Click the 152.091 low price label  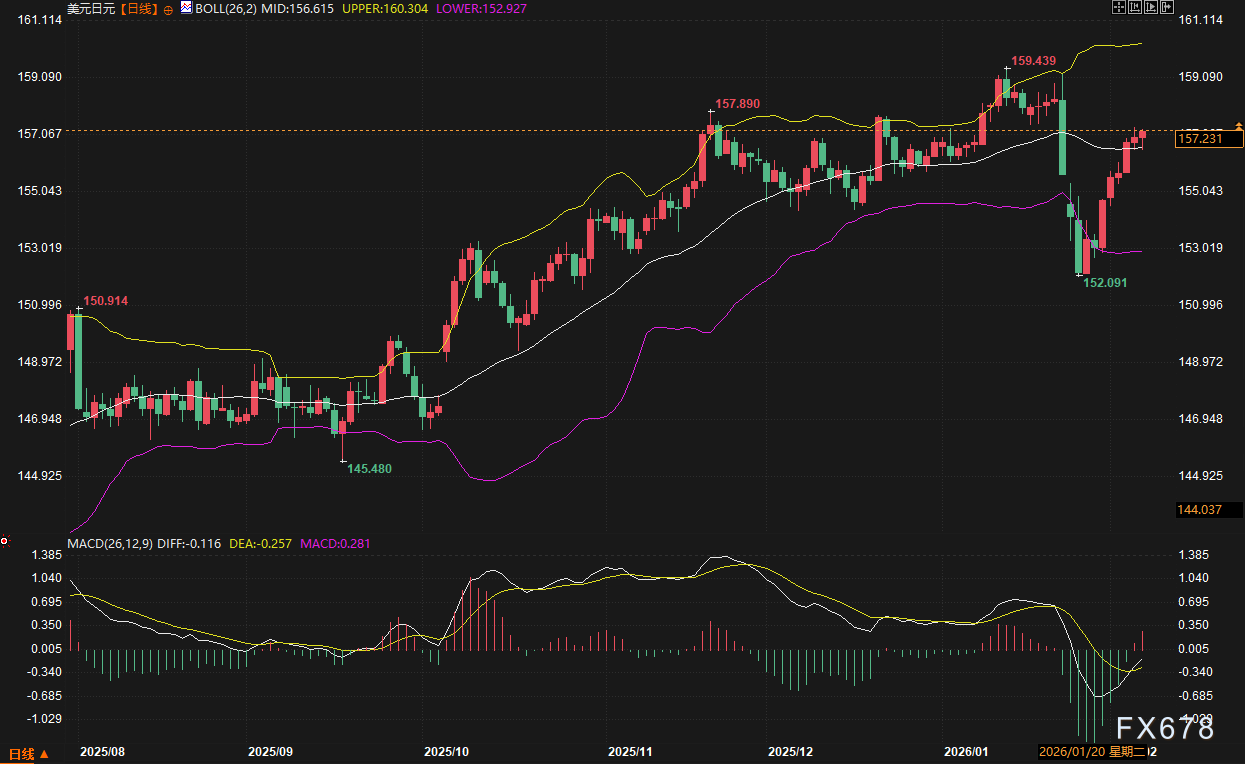(x=1105, y=283)
